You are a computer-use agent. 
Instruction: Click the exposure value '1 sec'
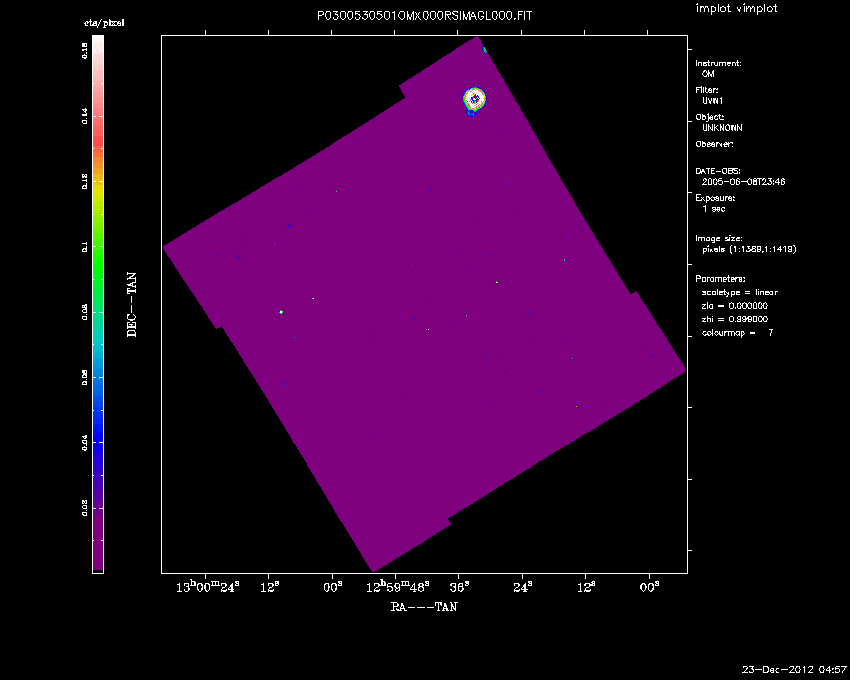pyautogui.click(x=713, y=209)
